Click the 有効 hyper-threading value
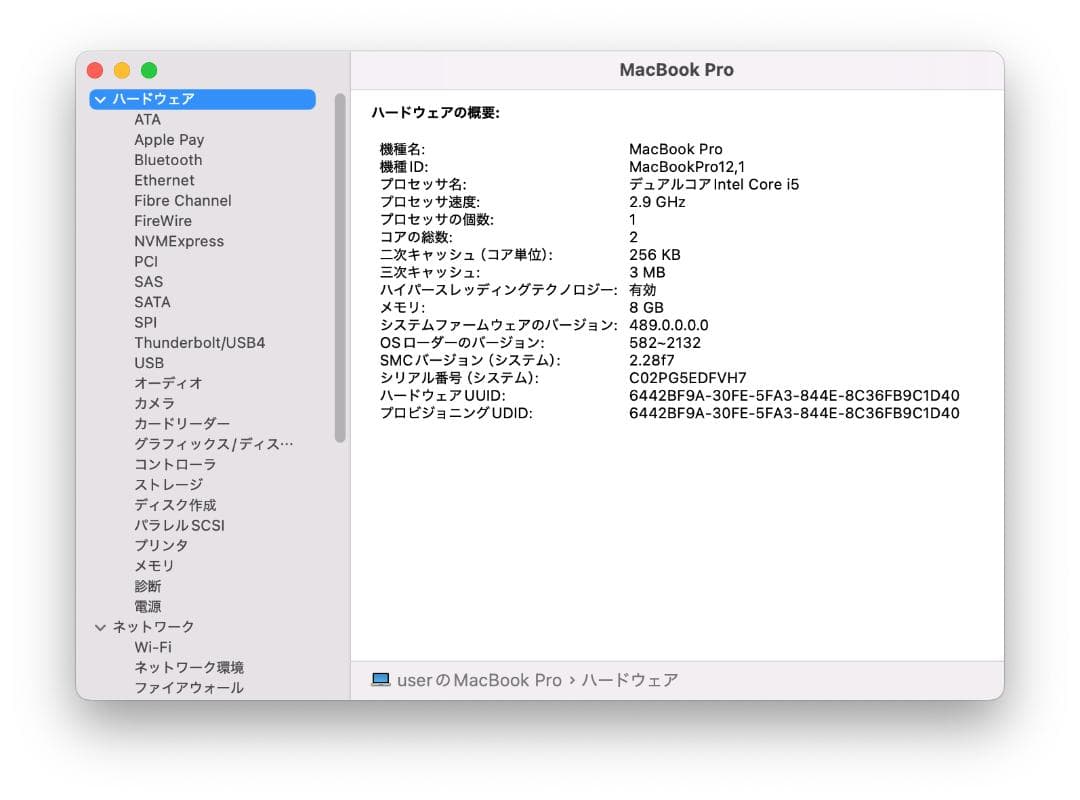 pyautogui.click(x=643, y=290)
